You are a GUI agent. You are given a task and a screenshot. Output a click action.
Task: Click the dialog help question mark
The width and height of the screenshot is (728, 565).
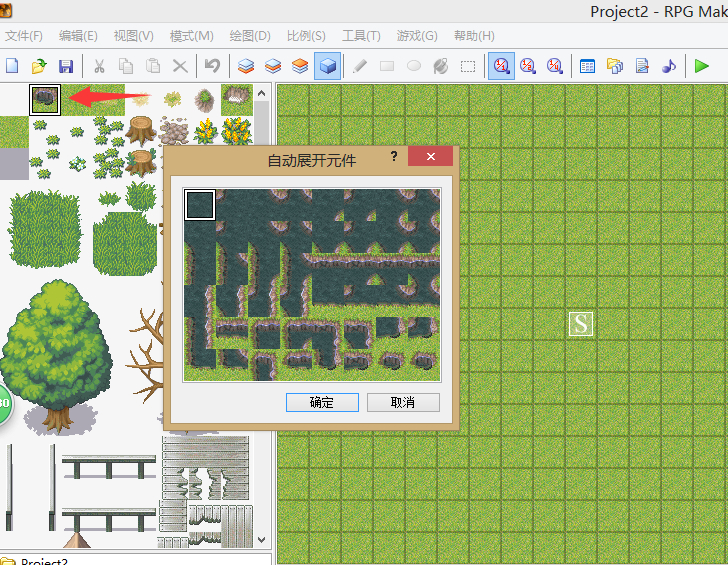click(394, 156)
